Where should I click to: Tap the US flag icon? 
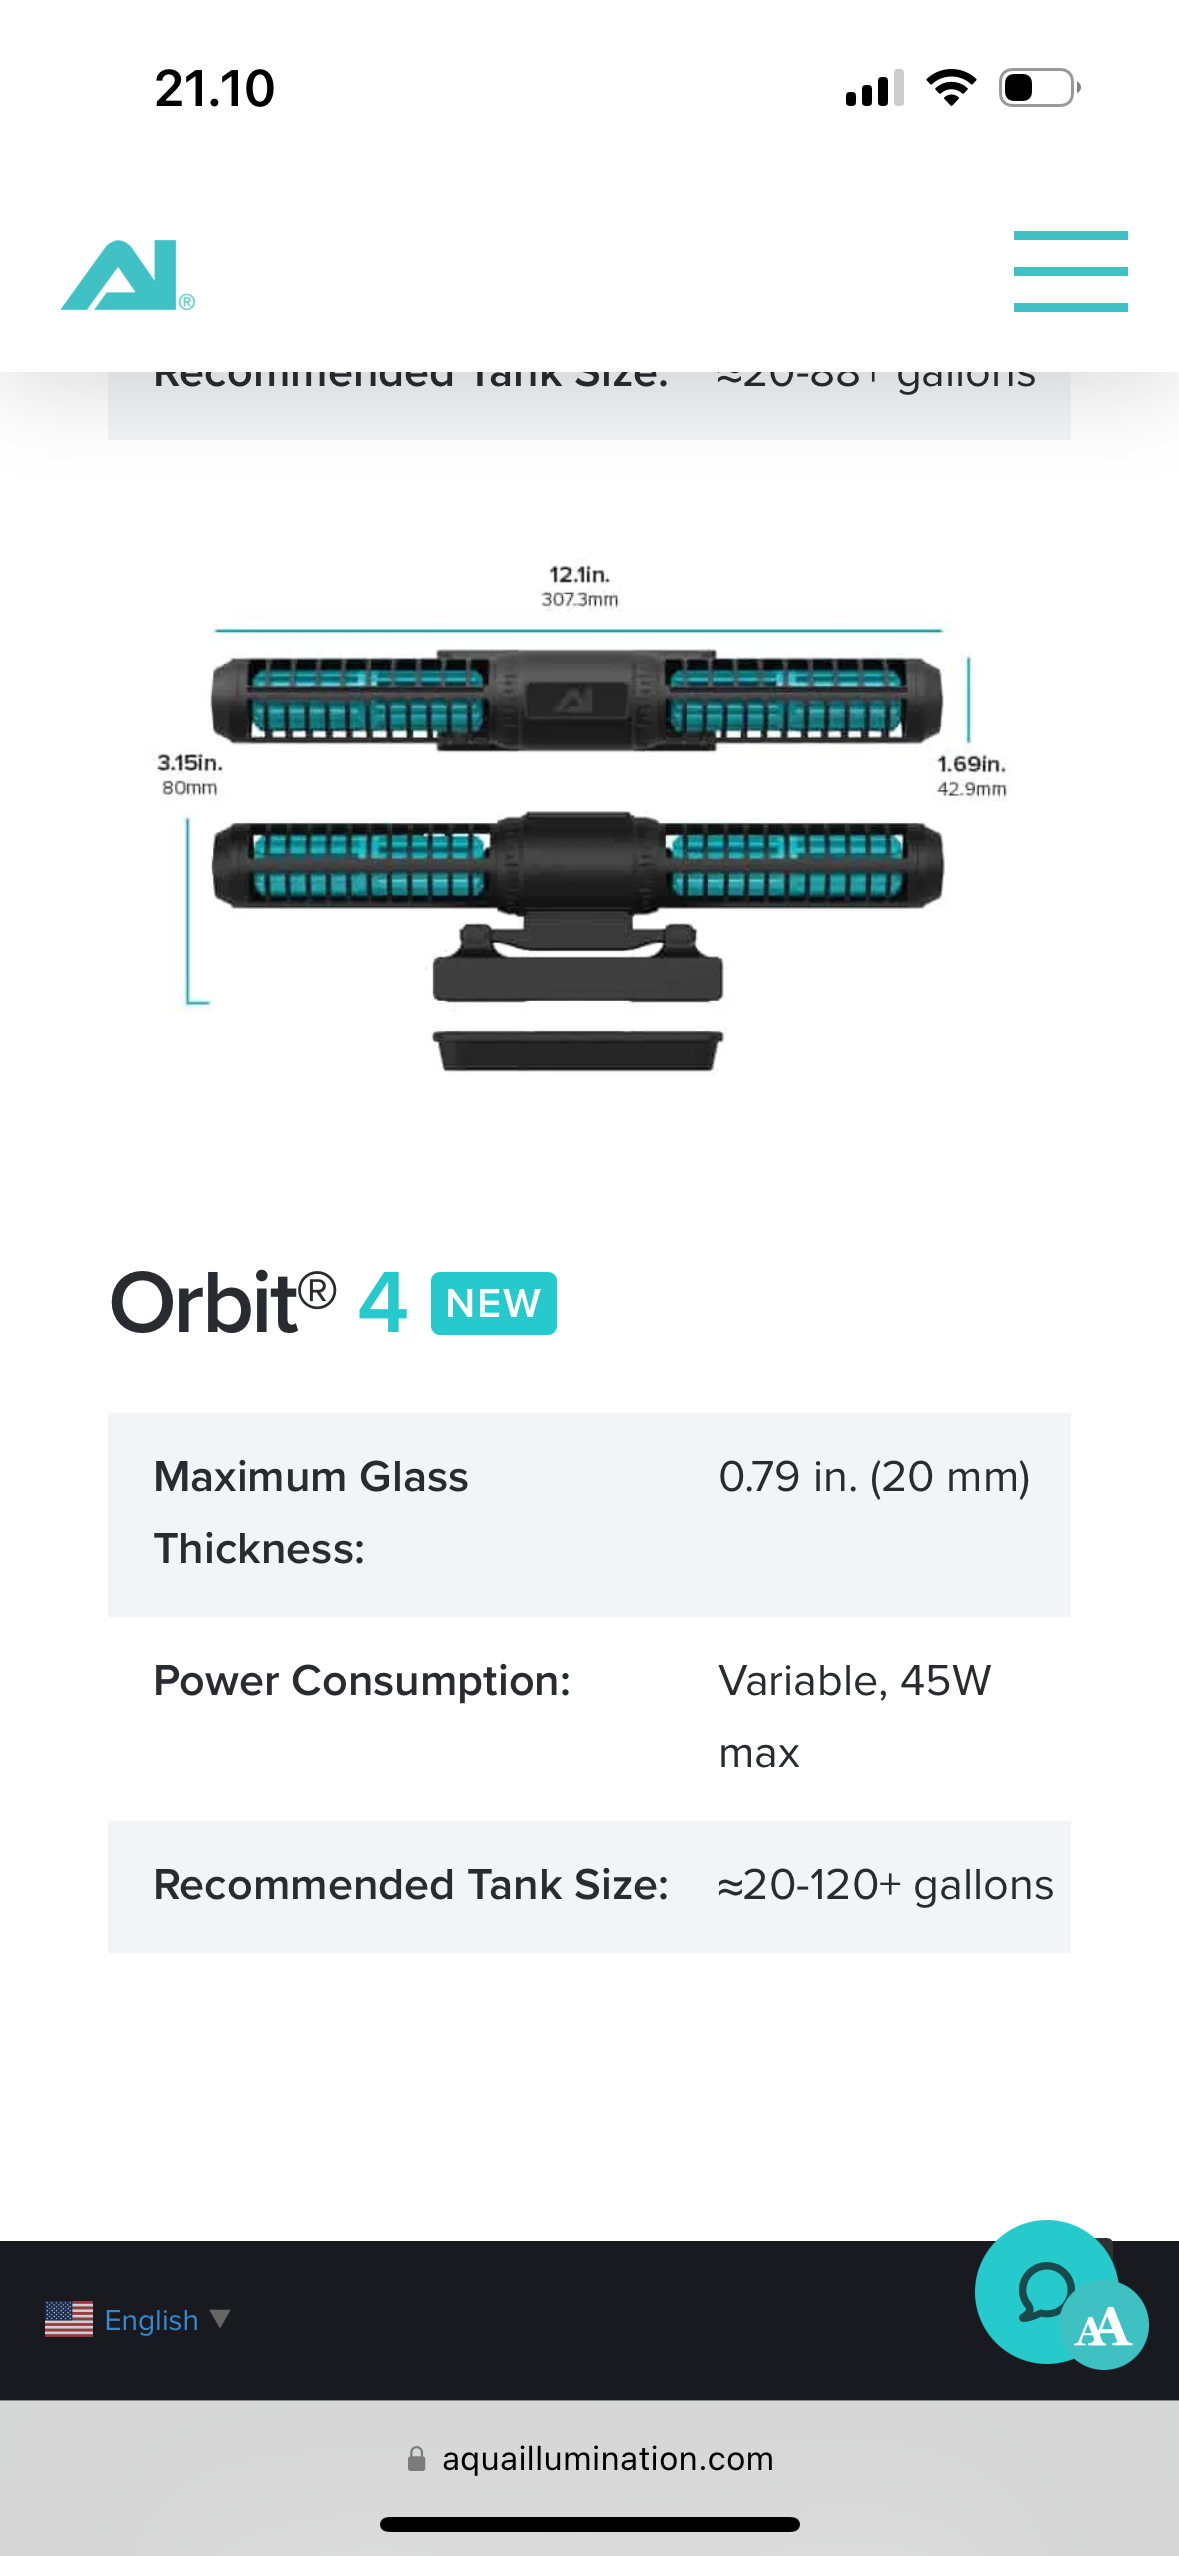point(69,2319)
